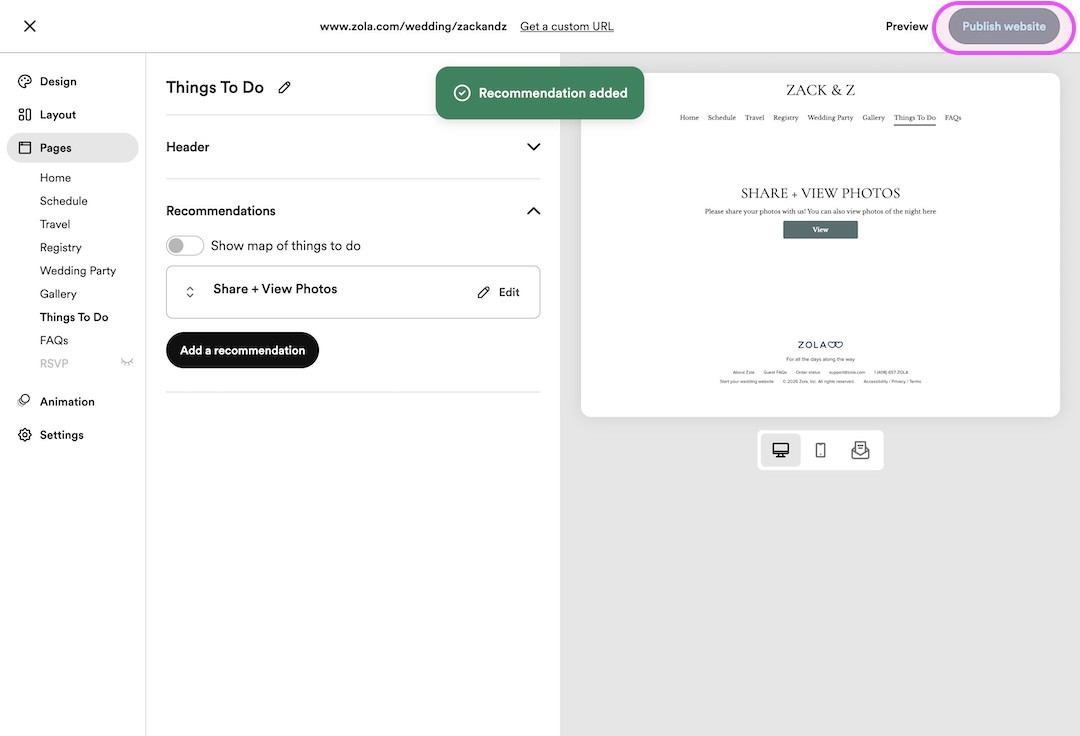This screenshot has width=1080, height=736.
Task: Click the ZACK & Z title in preview
Action: point(820,90)
